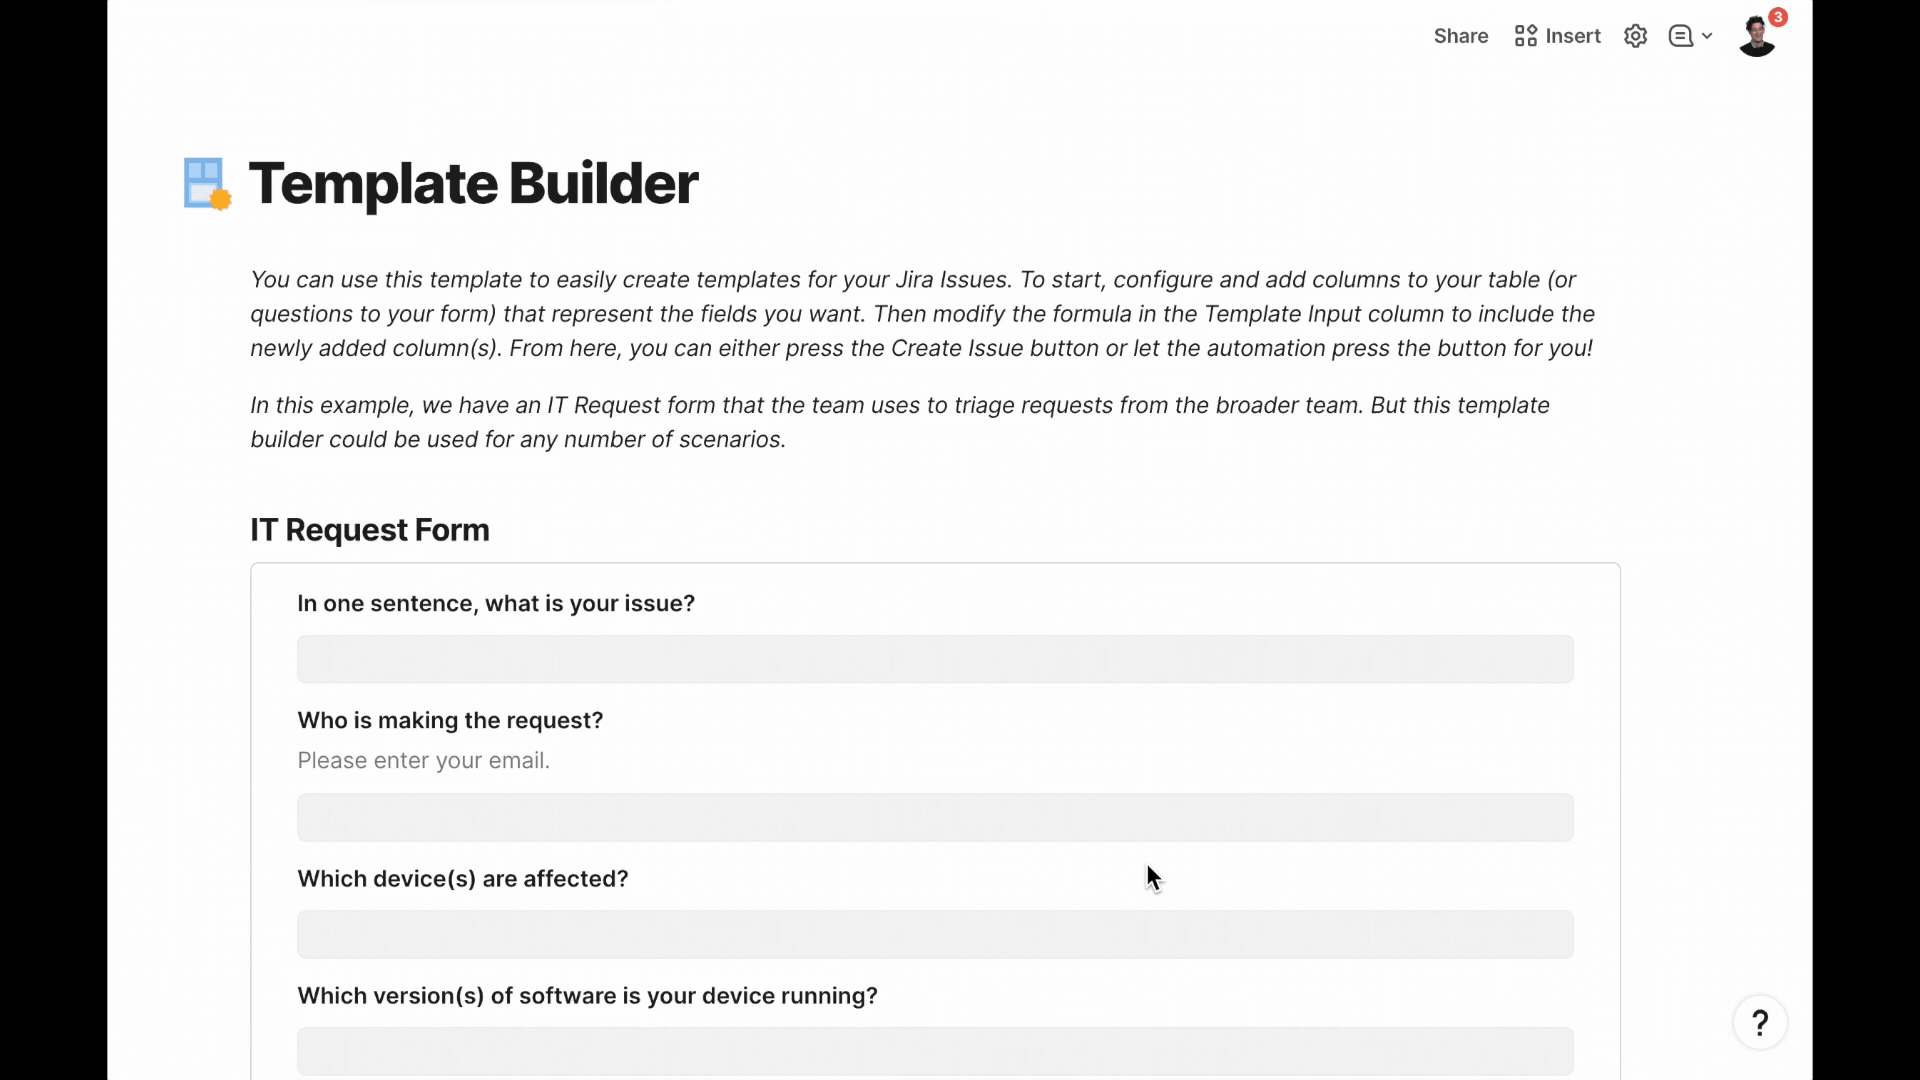Click 'Who is making the request?' label
The width and height of the screenshot is (1920, 1080).
pos(450,721)
